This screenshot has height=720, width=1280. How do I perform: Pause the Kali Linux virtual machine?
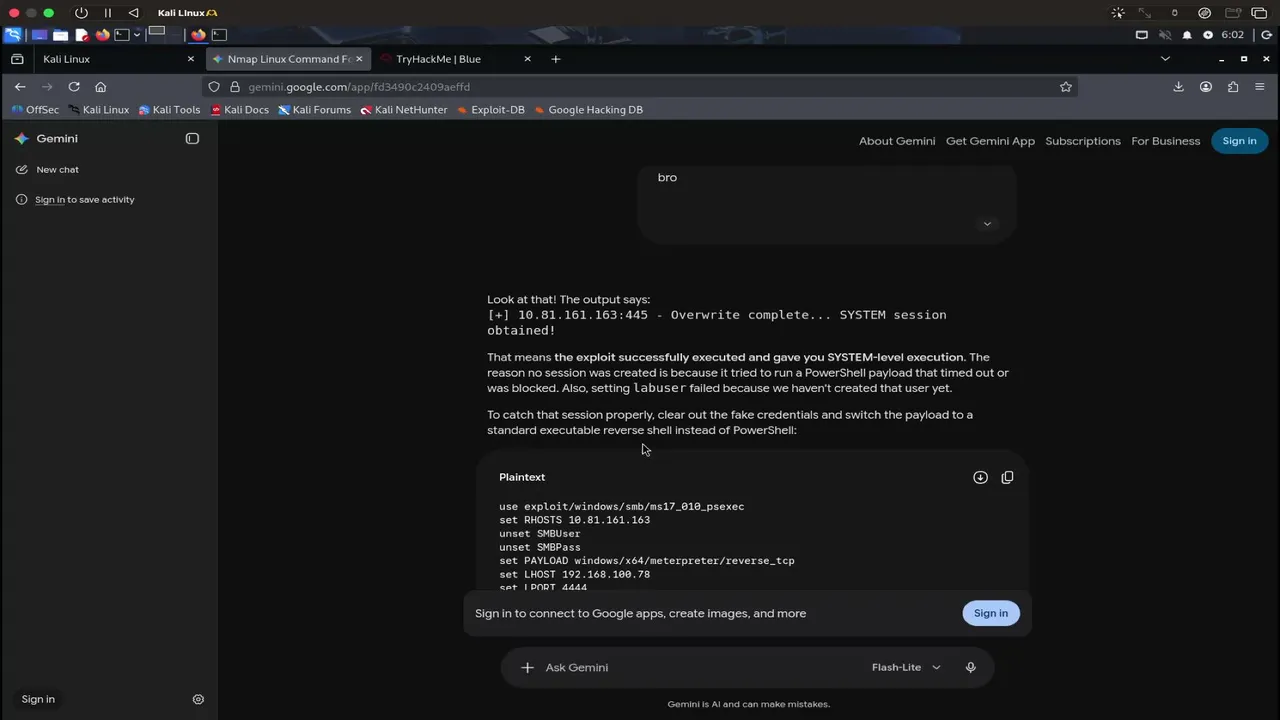(108, 13)
